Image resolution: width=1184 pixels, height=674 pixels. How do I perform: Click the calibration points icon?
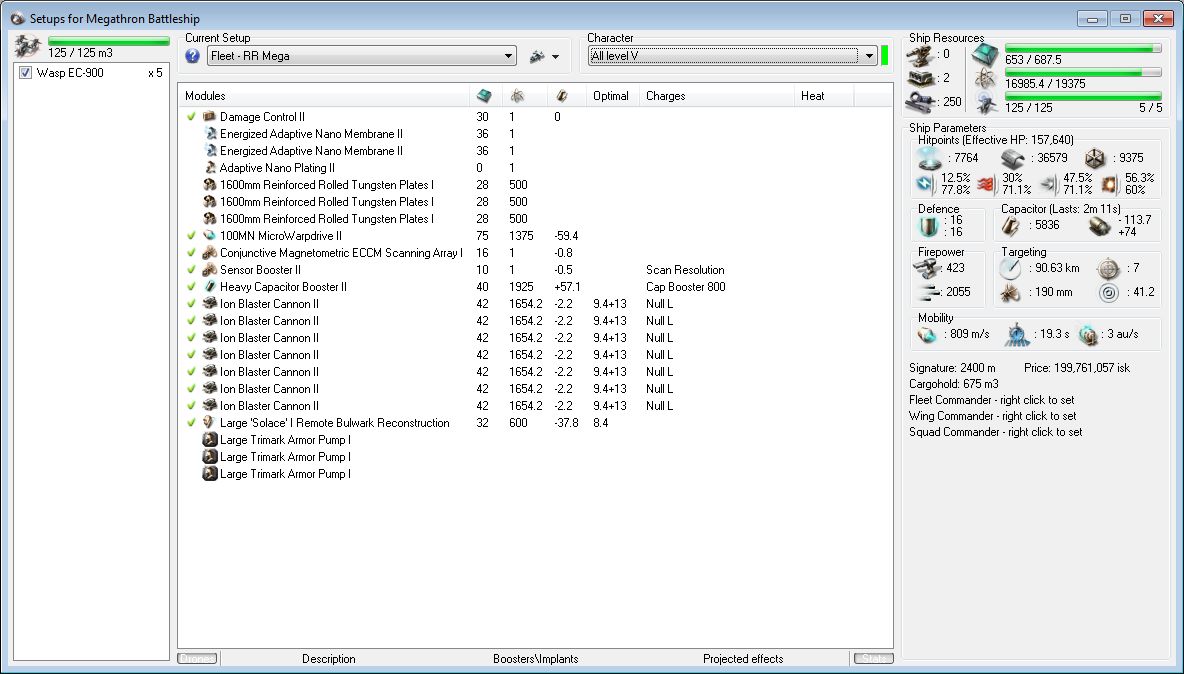coord(922,102)
